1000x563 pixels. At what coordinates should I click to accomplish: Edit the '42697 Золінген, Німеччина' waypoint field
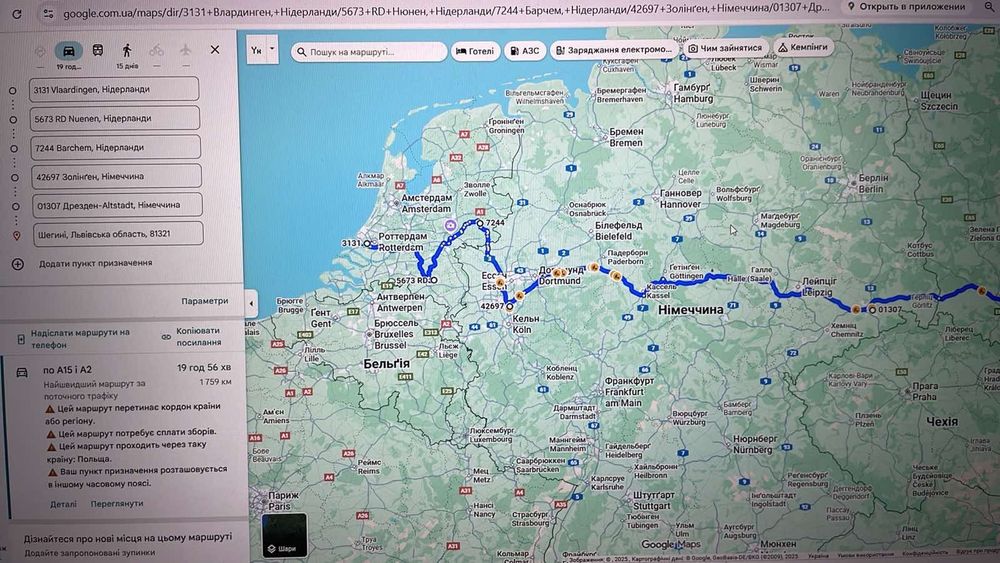point(116,176)
